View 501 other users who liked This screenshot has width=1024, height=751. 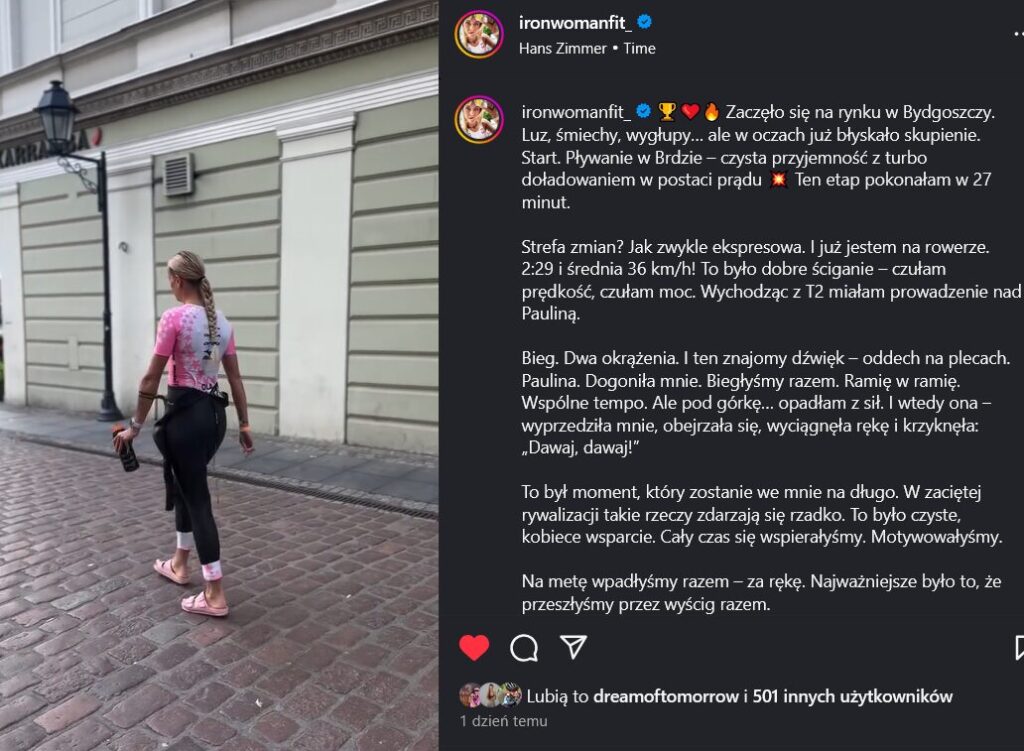(x=852, y=697)
